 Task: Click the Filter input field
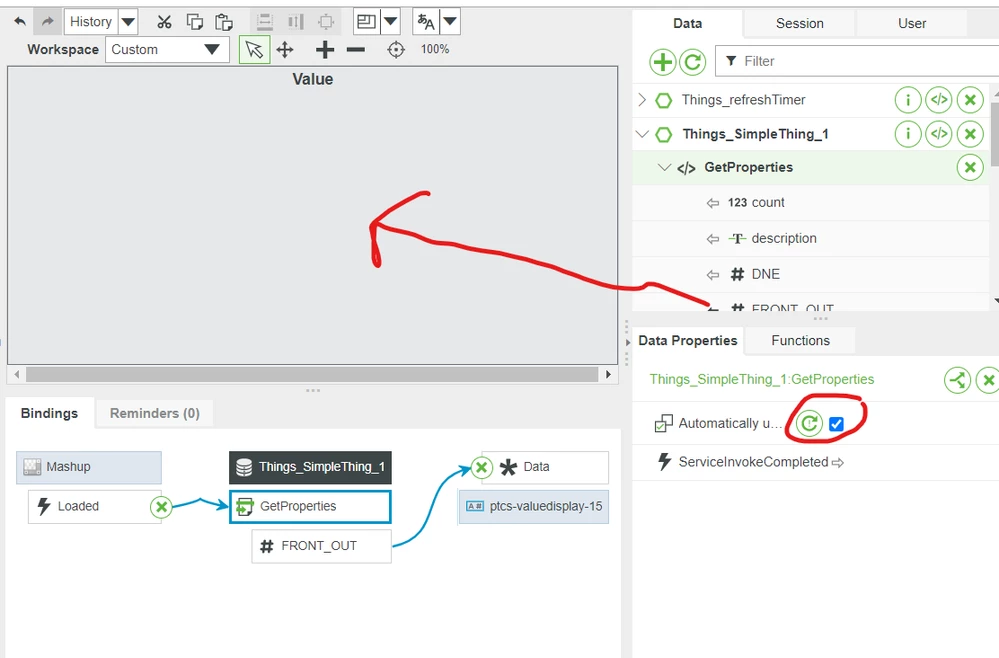(x=857, y=61)
